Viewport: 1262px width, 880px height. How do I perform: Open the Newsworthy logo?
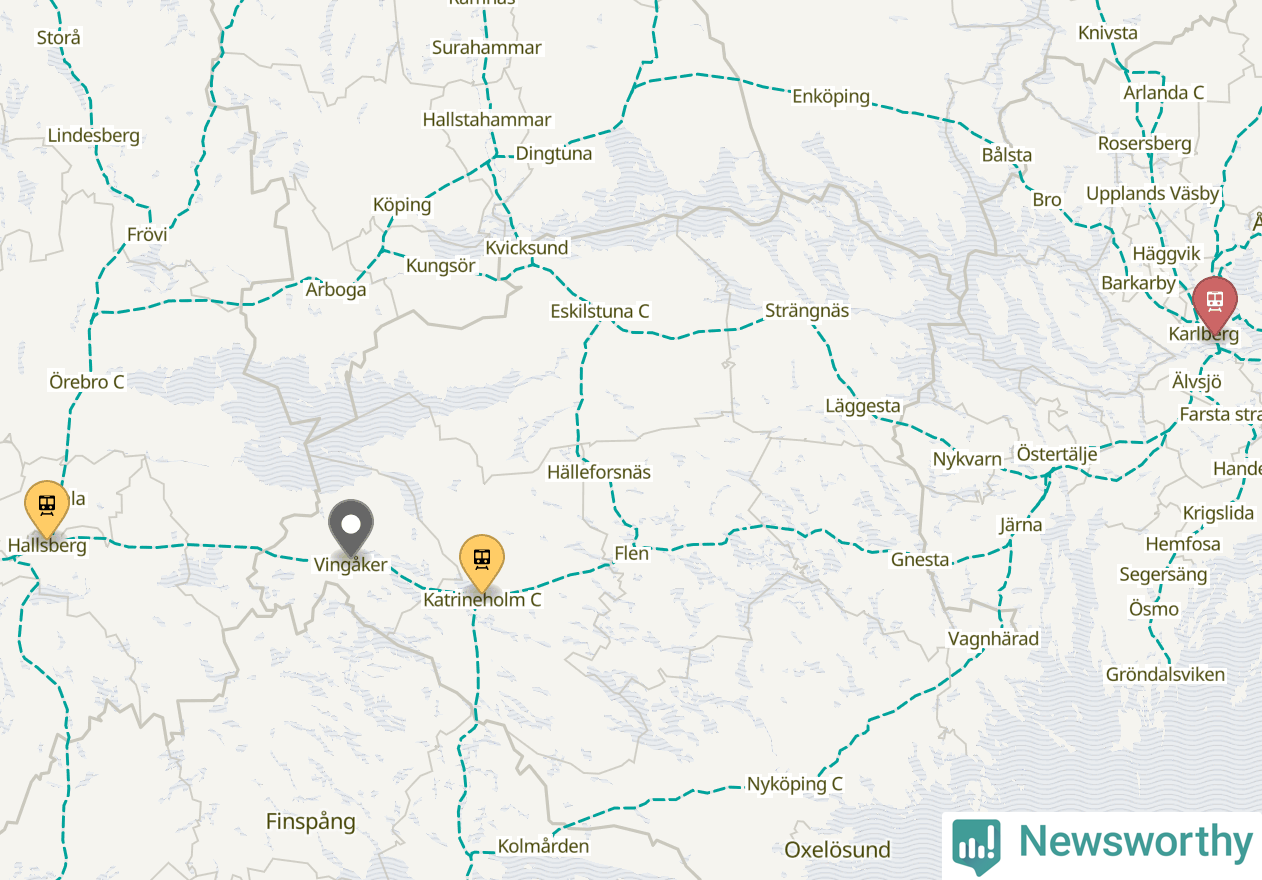click(1102, 845)
